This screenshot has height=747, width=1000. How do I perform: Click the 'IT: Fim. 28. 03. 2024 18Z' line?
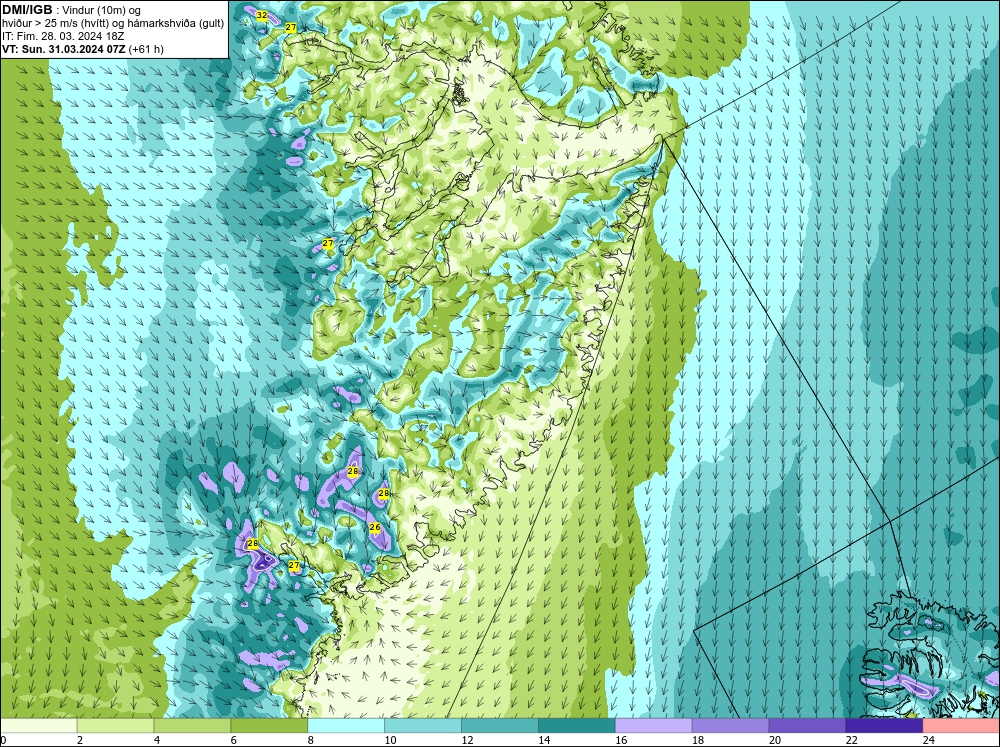(x=63, y=36)
